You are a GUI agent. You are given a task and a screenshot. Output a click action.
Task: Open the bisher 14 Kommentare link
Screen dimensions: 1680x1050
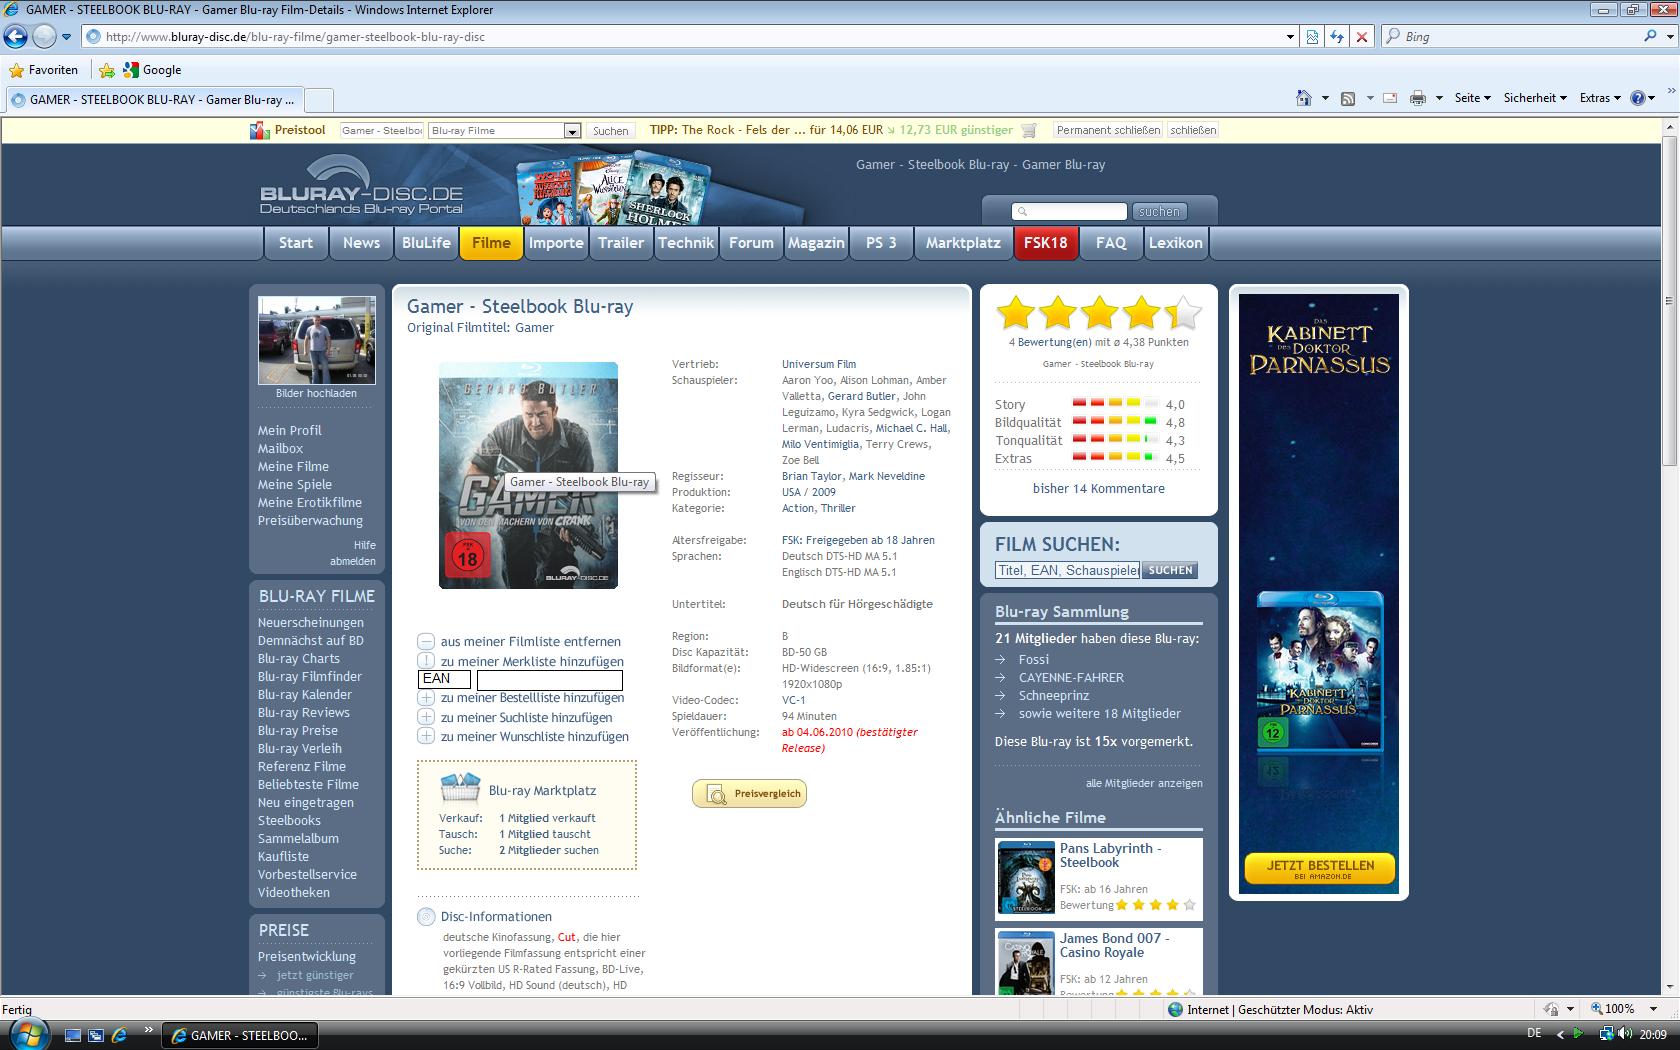coord(1098,489)
